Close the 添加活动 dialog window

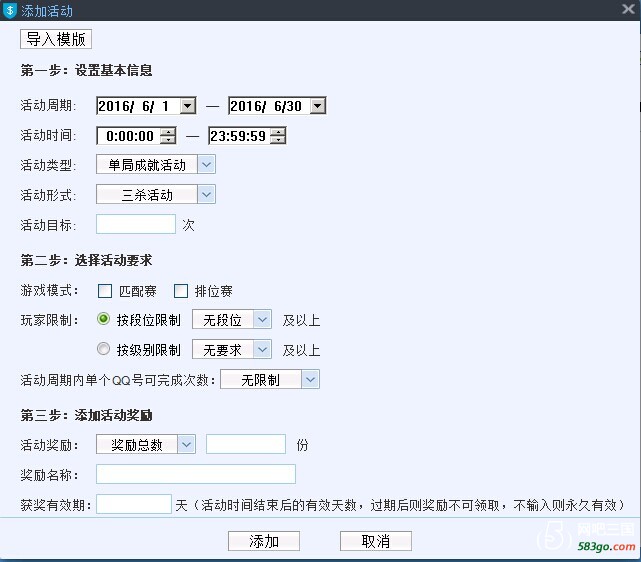(628, 9)
